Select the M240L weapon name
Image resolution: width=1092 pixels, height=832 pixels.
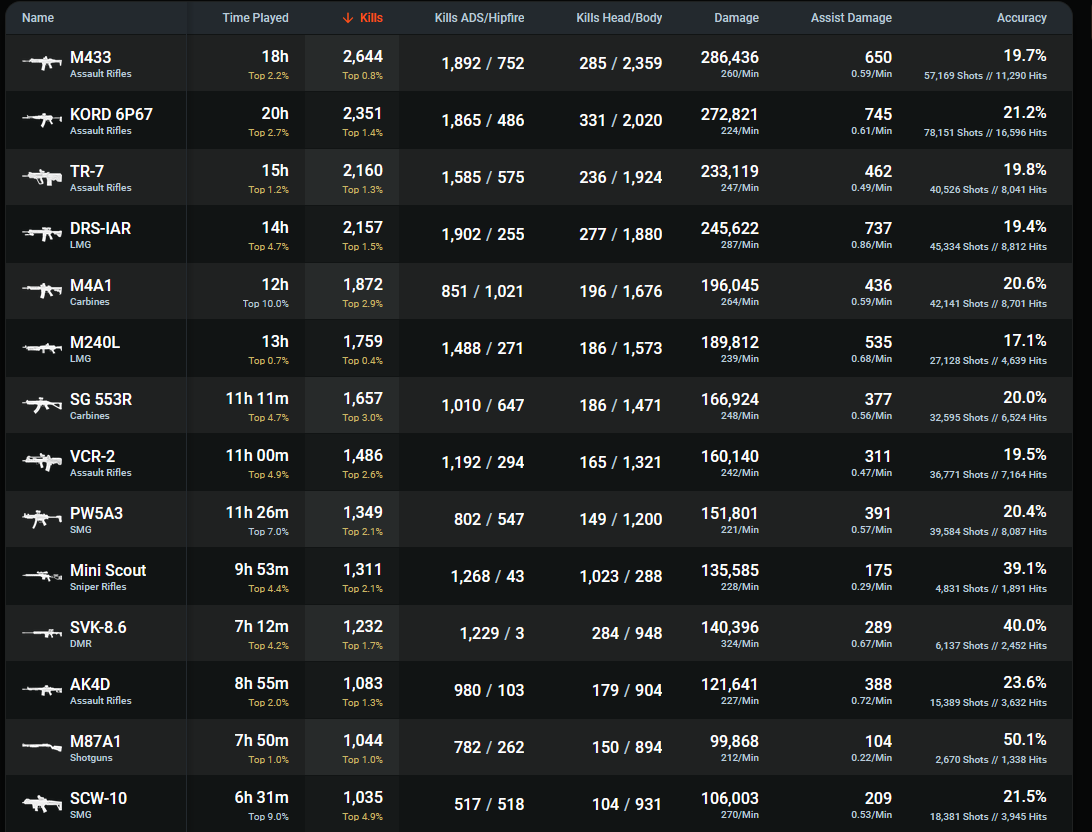coord(95,343)
